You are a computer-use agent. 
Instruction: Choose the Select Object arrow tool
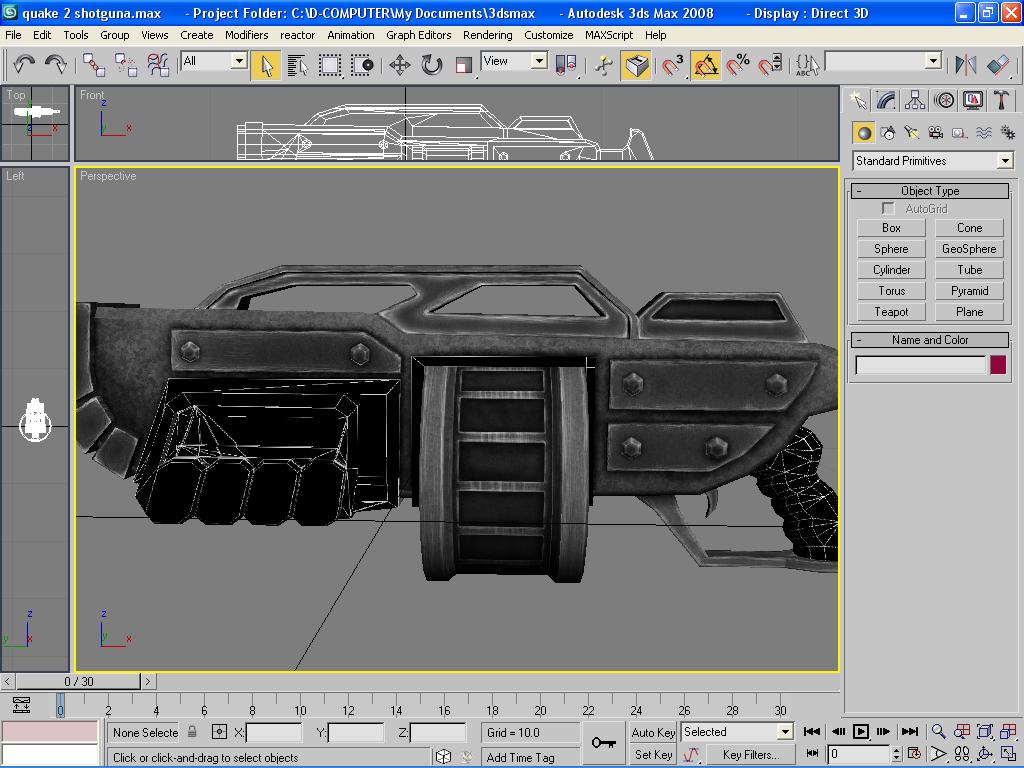tap(266, 65)
